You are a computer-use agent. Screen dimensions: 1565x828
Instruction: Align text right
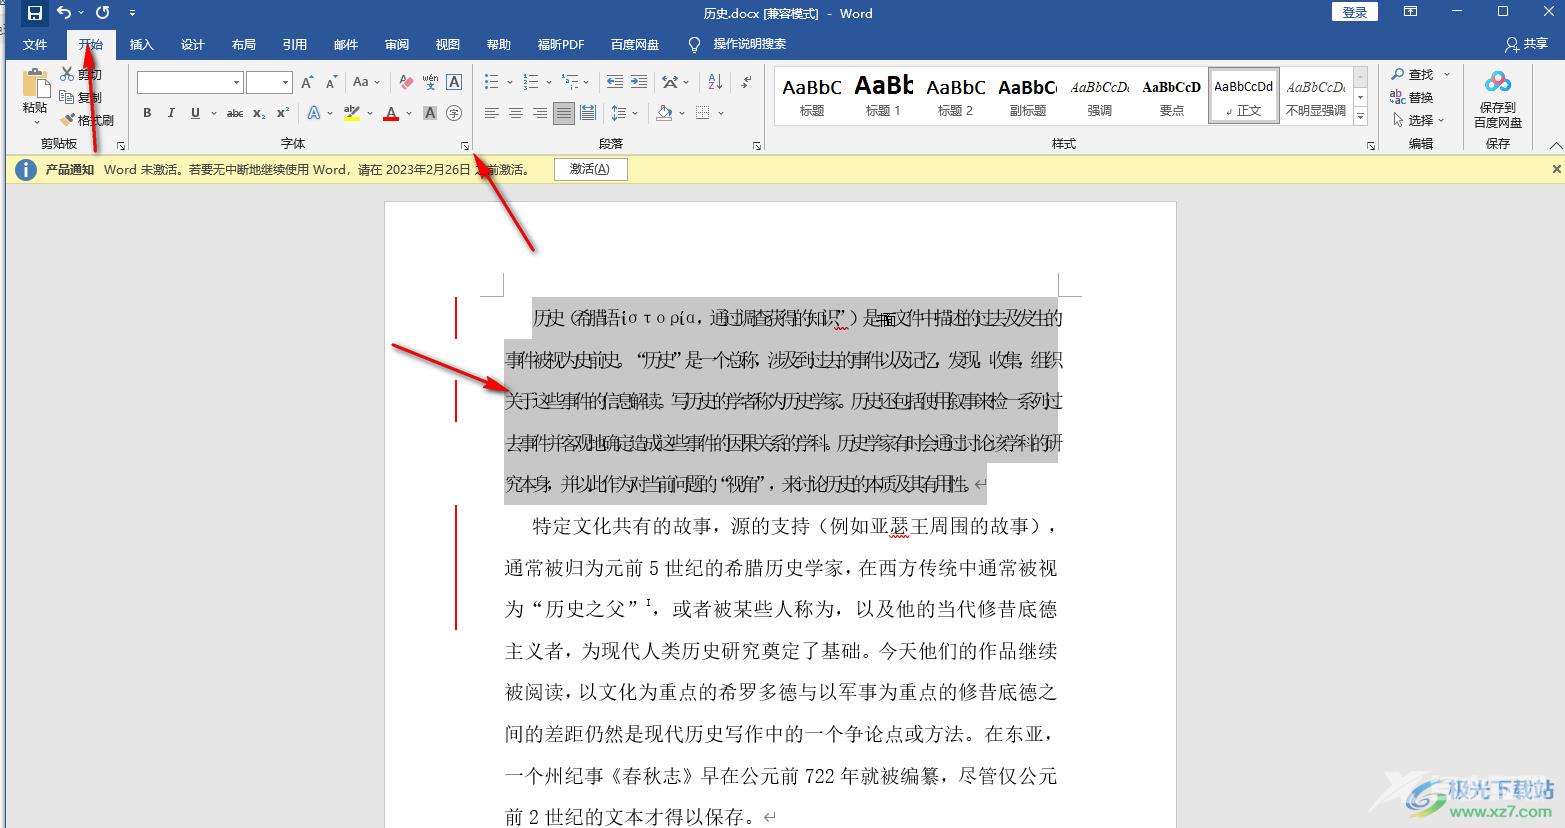(x=540, y=113)
